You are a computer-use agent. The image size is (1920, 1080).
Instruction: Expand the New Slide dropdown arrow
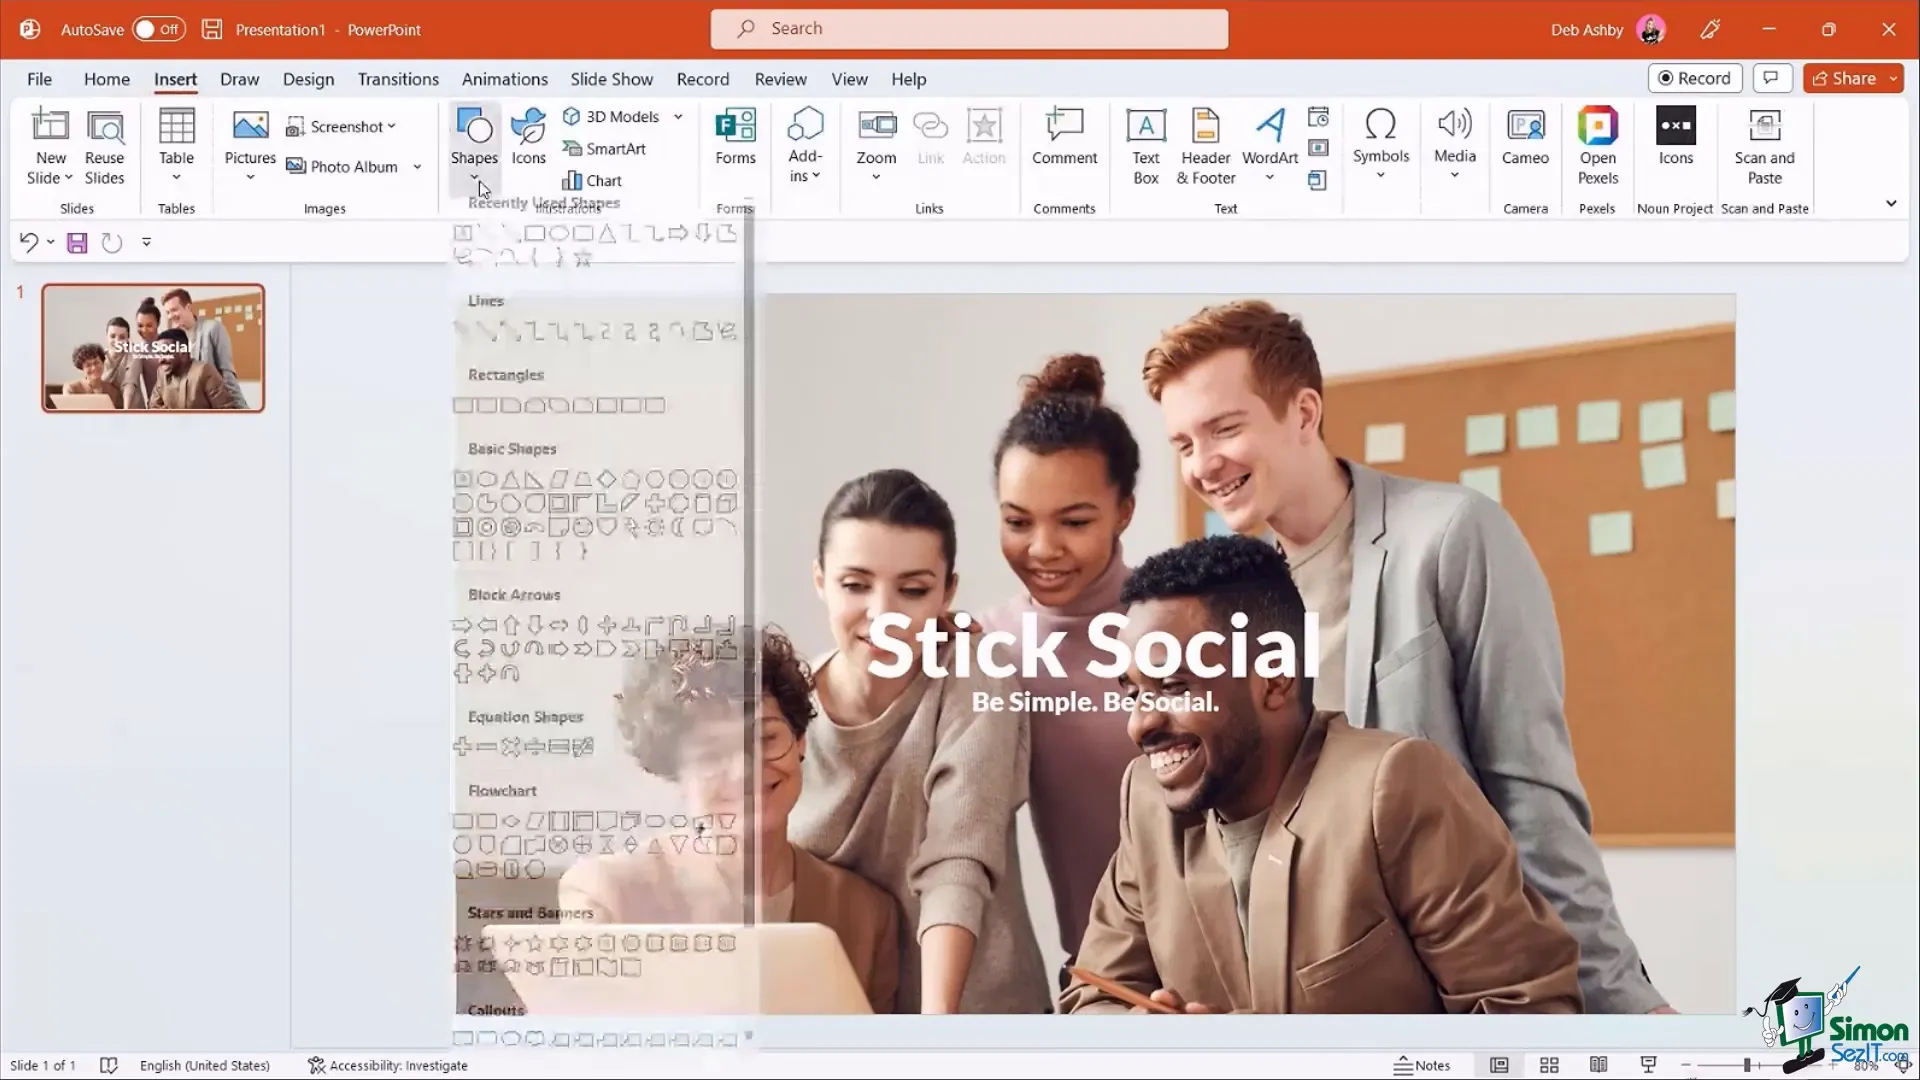(x=68, y=178)
